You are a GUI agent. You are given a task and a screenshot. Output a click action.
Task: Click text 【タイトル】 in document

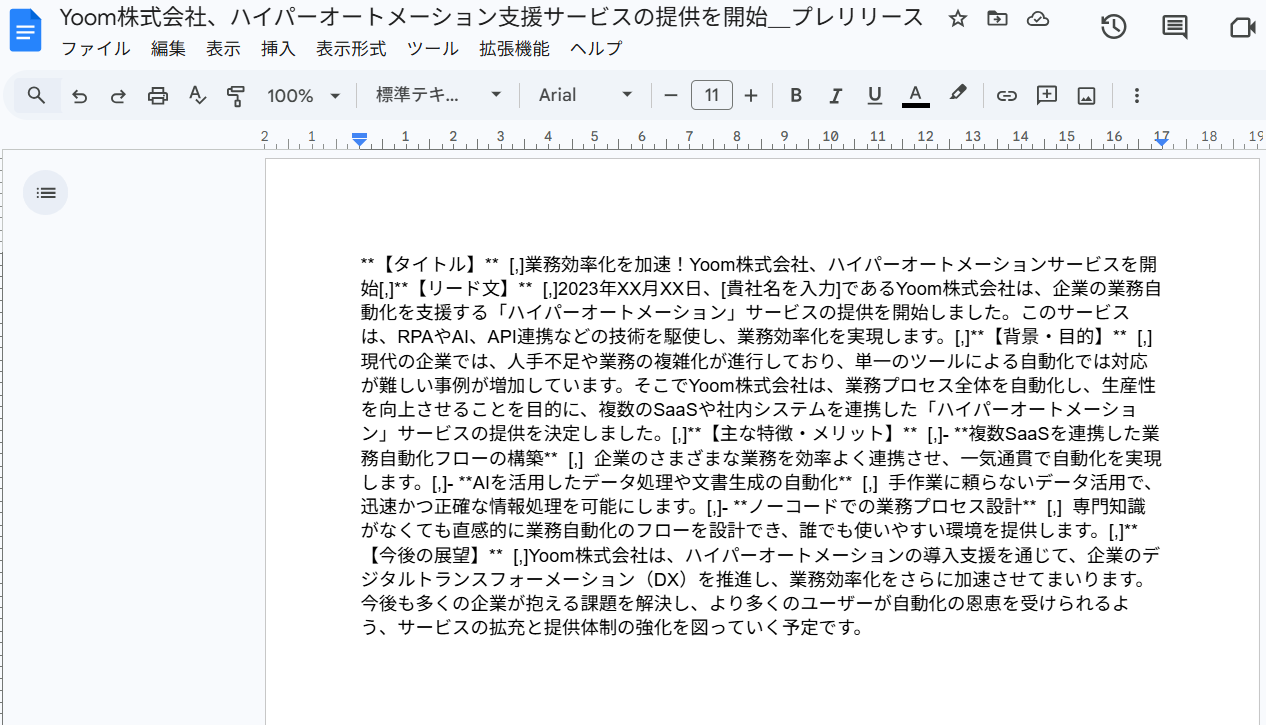tap(428, 264)
